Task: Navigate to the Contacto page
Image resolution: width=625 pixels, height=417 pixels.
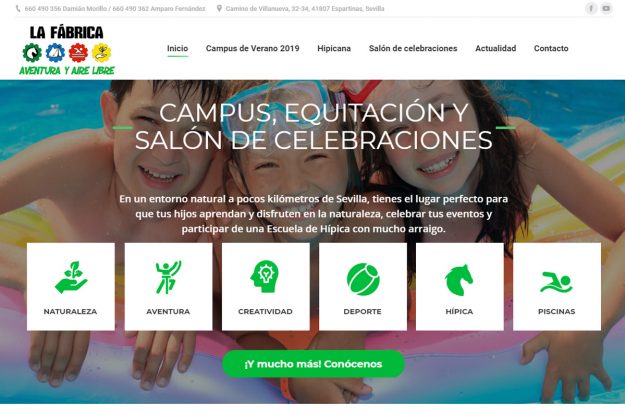Action: coord(551,48)
